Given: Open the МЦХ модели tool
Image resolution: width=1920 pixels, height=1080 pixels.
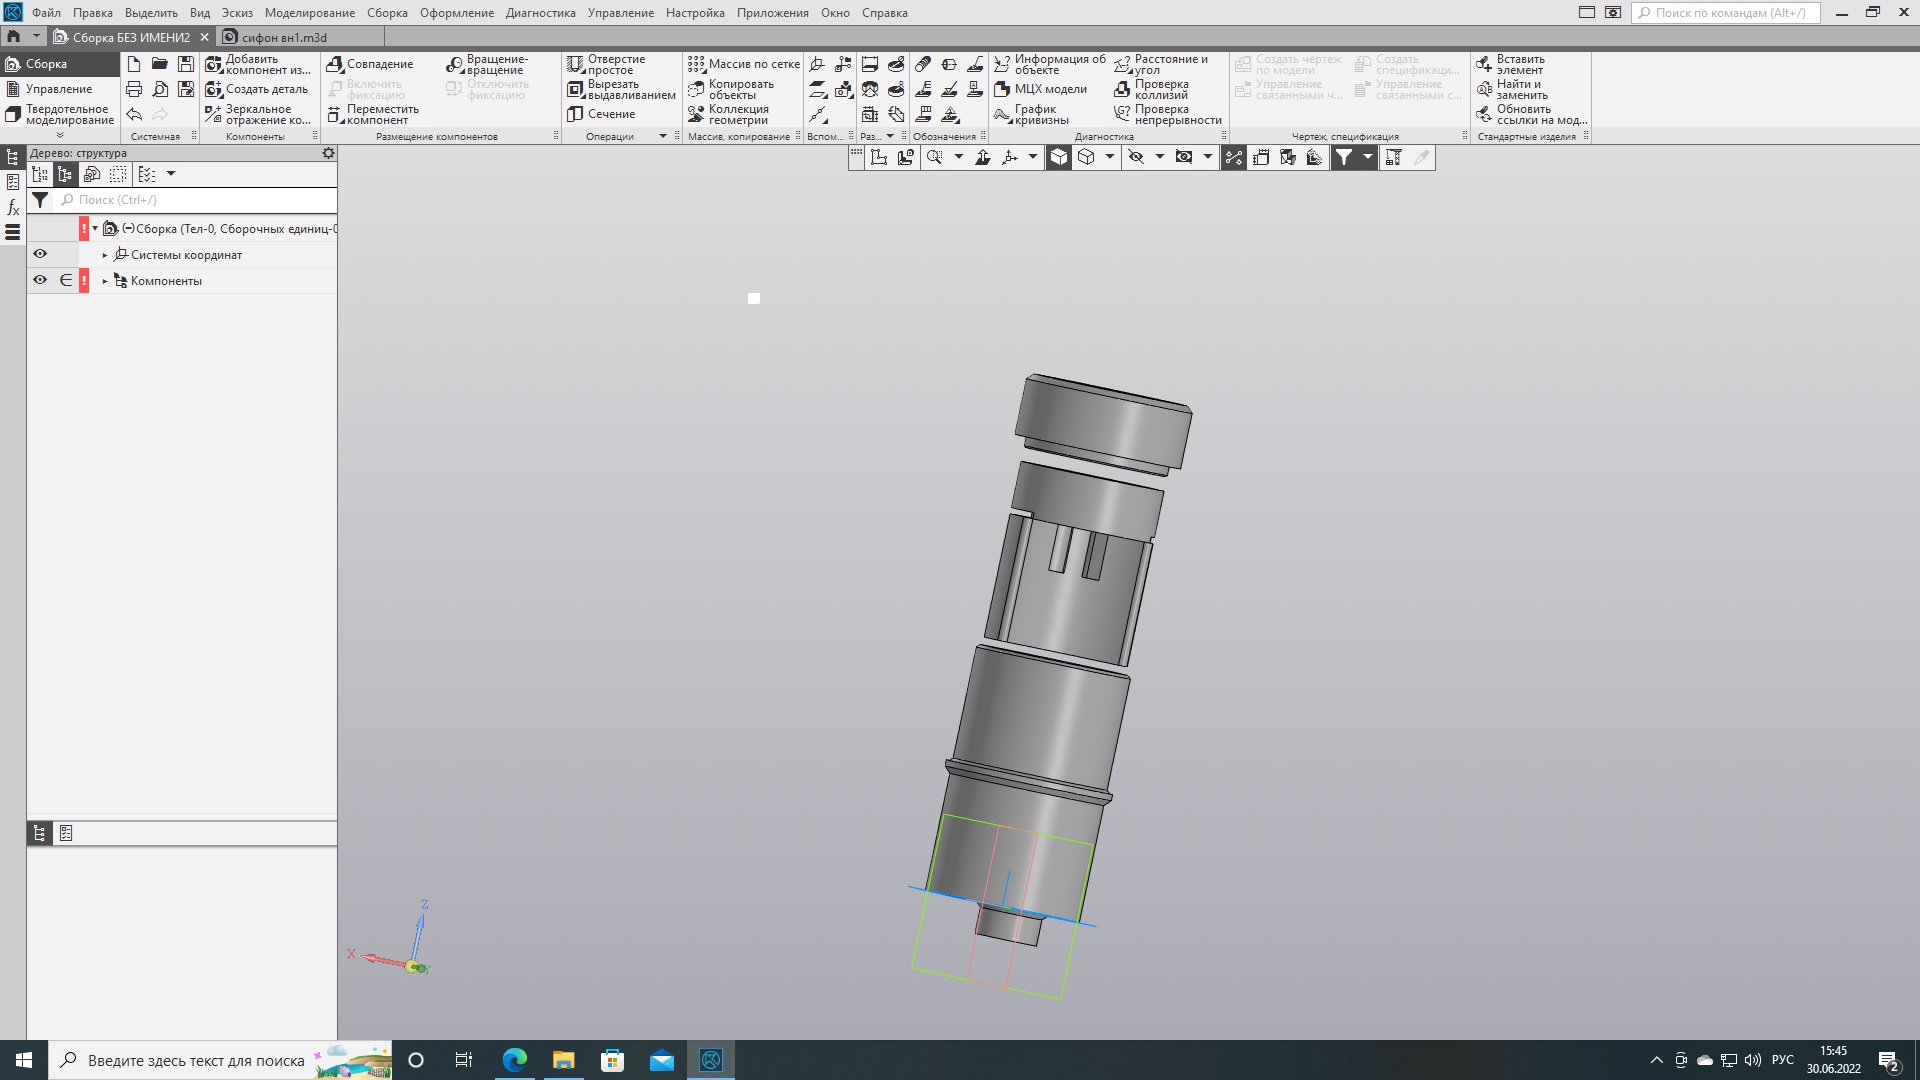Looking at the screenshot, I should pos(1040,89).
